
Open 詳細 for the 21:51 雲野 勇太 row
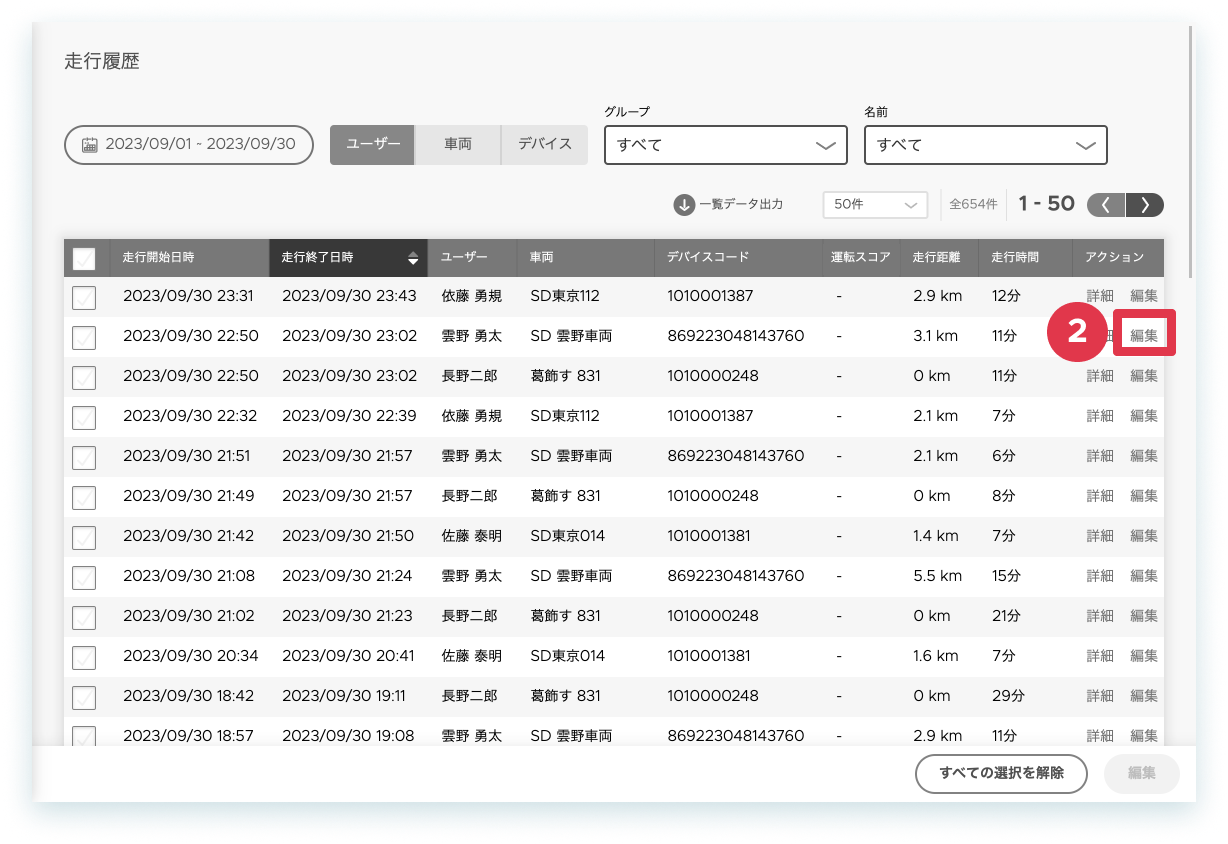click(x=1100, y=456)
